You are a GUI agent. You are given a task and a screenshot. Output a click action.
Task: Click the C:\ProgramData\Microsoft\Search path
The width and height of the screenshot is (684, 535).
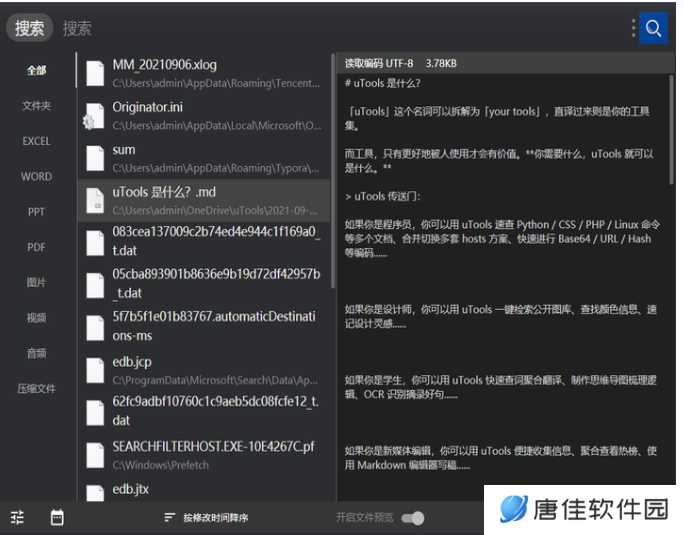point(215,381)
